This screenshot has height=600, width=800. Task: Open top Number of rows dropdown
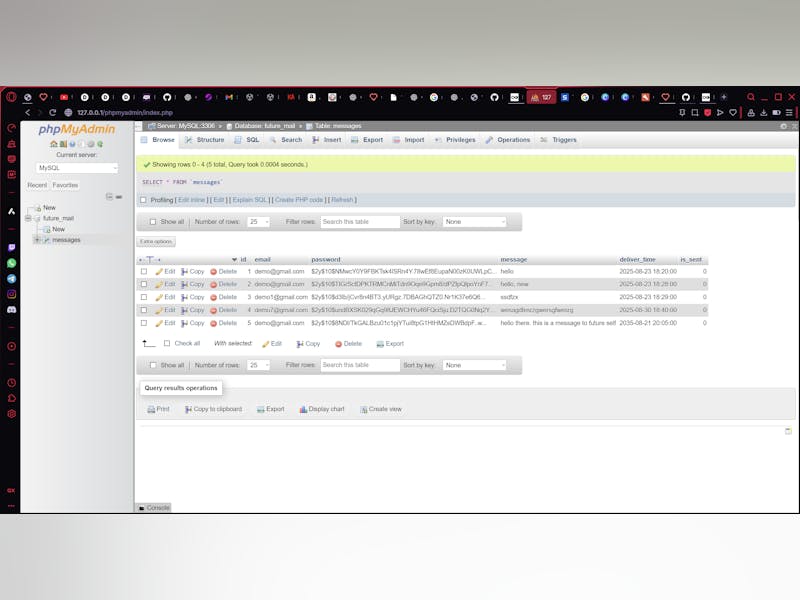[259, 222]
